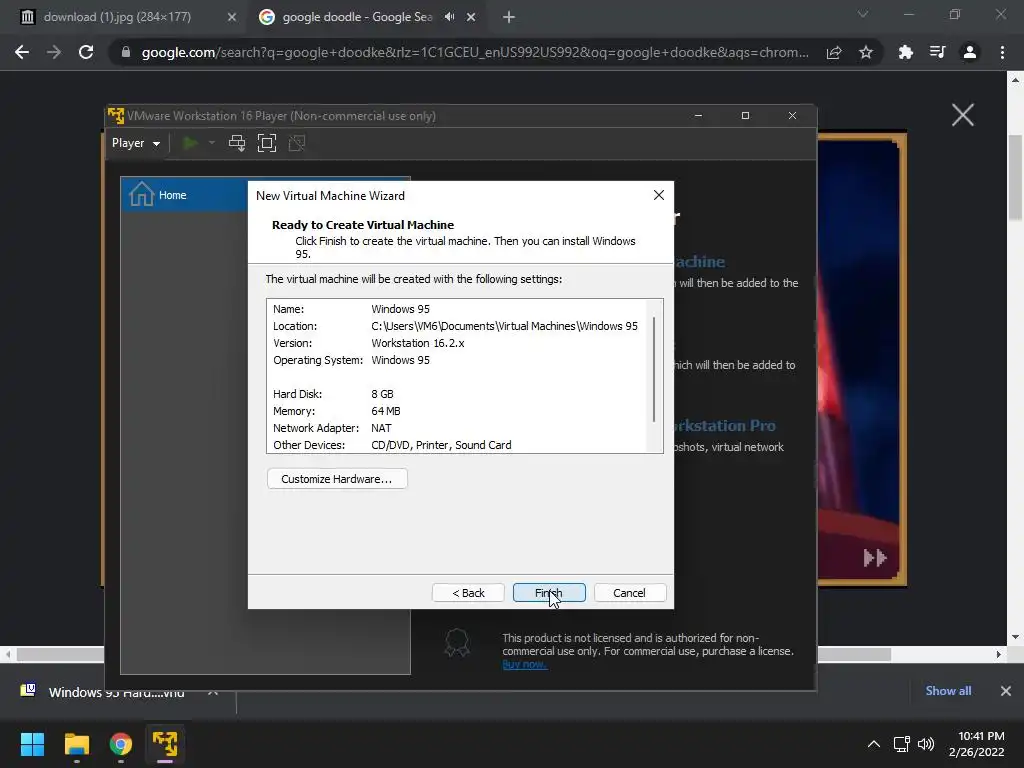
Task: Click the Unity mode toolbar icon
Action: (x=297, y=143)
